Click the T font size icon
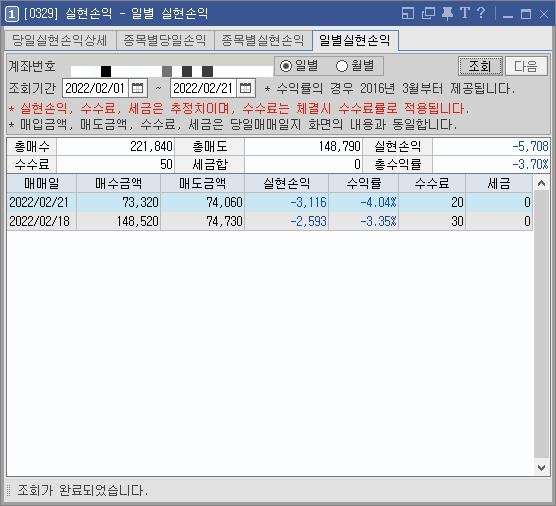 pyautogui.click(x=465, y=13)
